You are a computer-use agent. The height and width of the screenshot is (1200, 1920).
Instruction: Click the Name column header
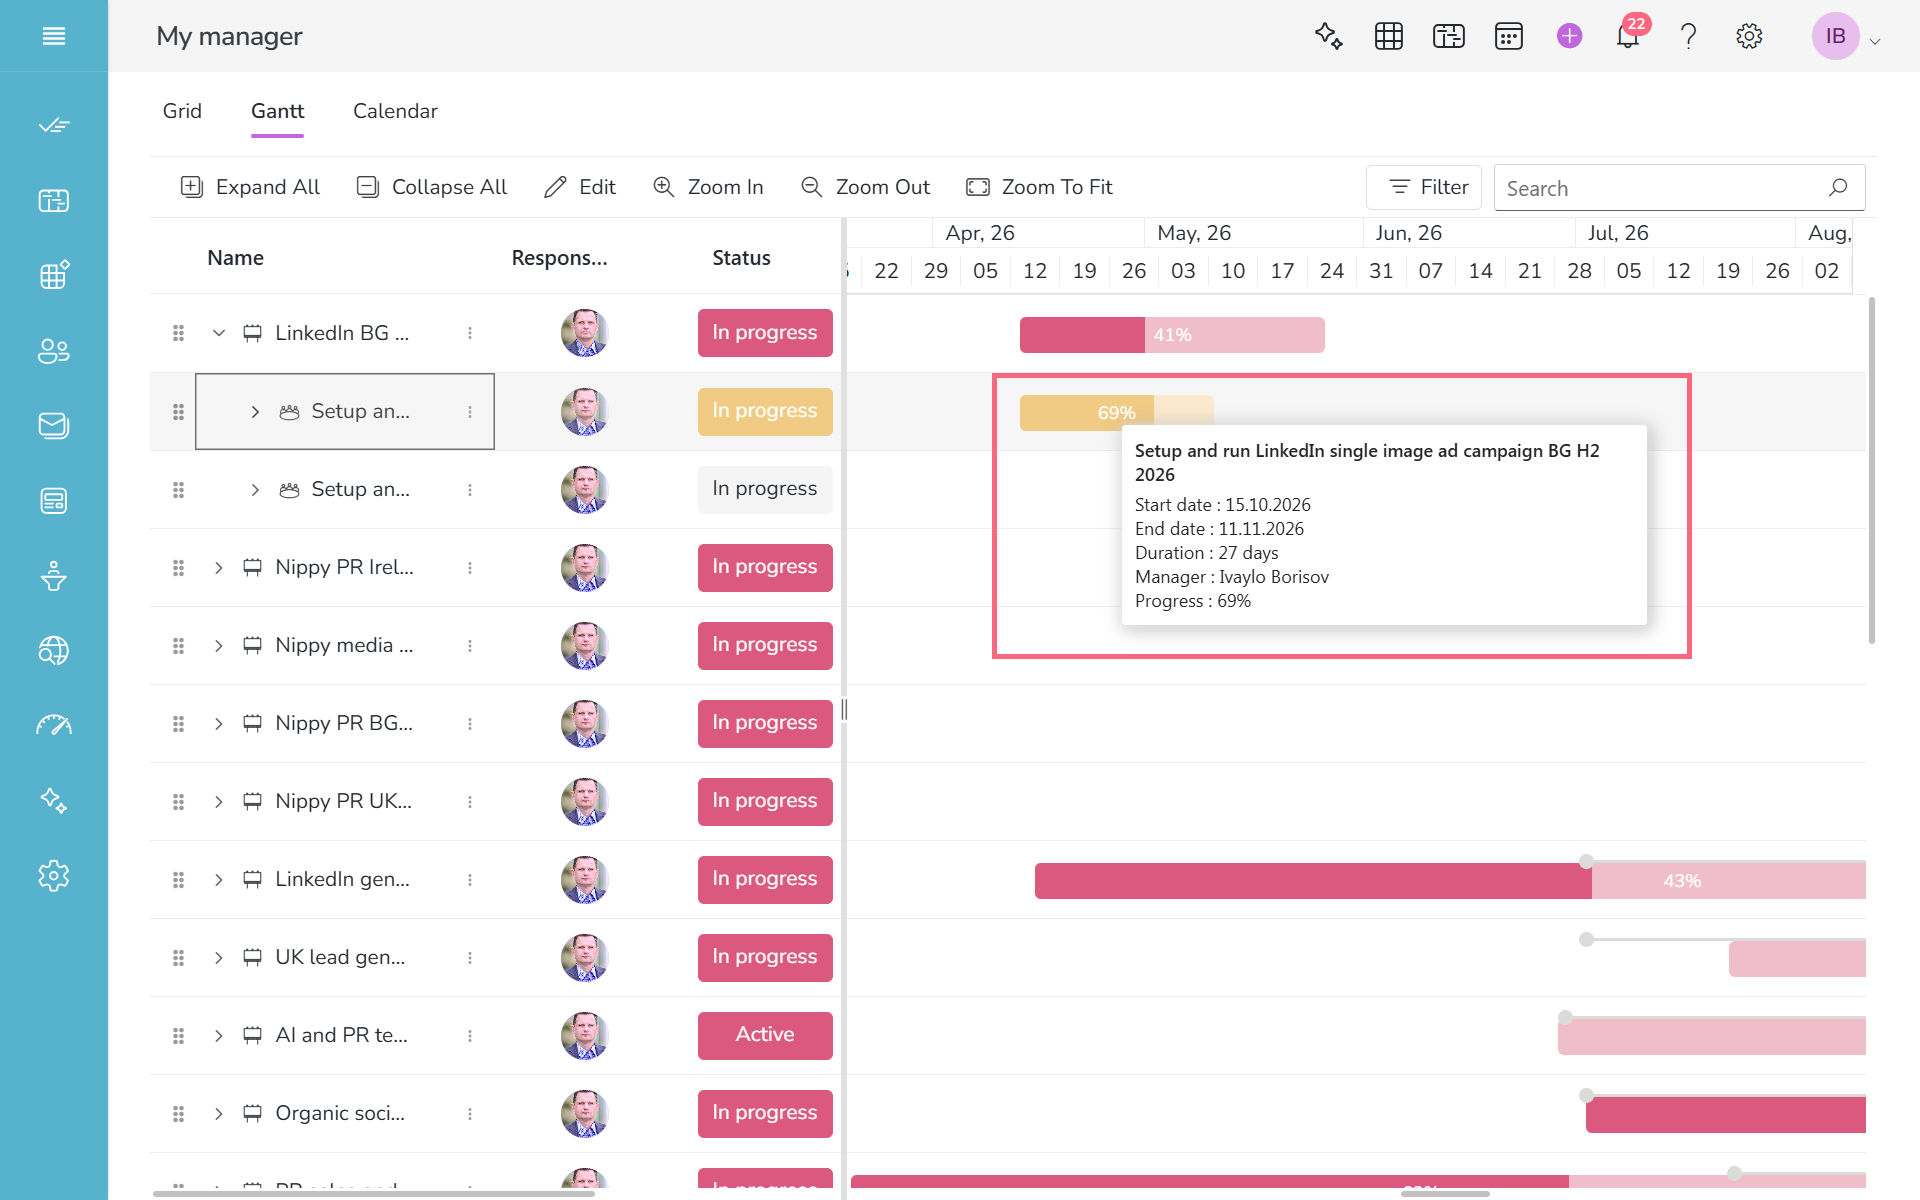point(235,257)
